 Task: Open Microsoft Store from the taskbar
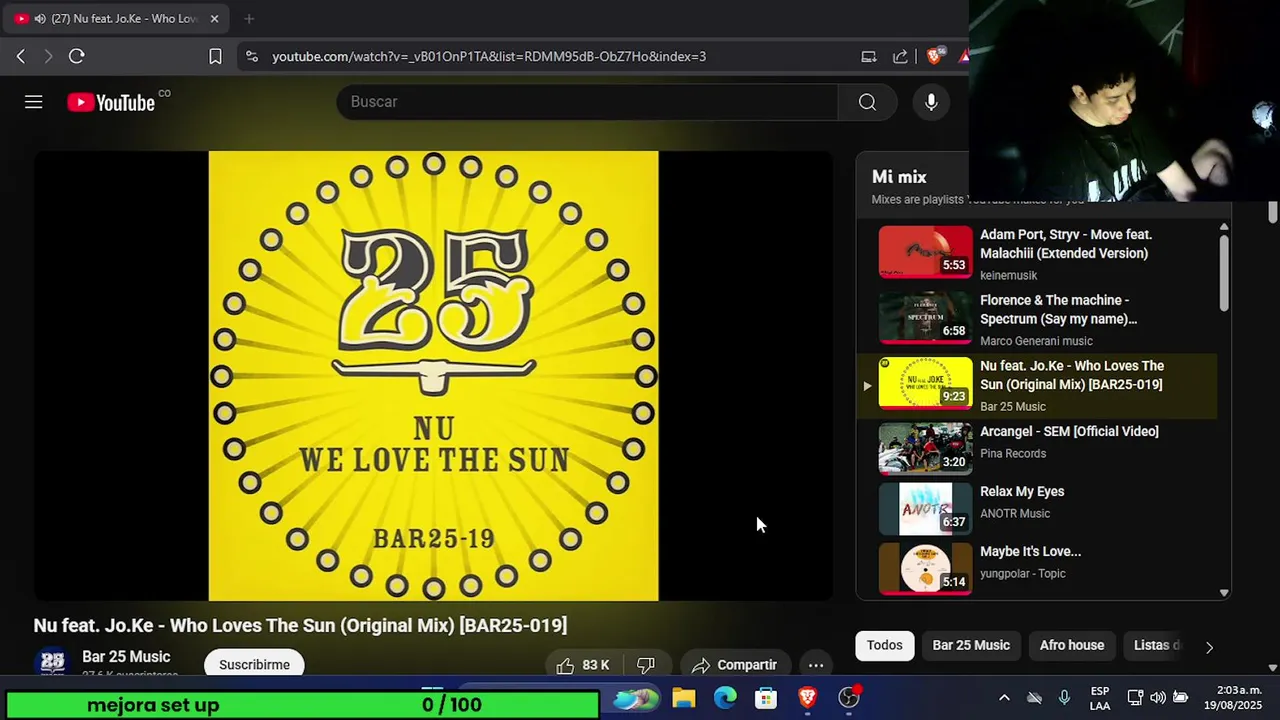coord(766,698)
